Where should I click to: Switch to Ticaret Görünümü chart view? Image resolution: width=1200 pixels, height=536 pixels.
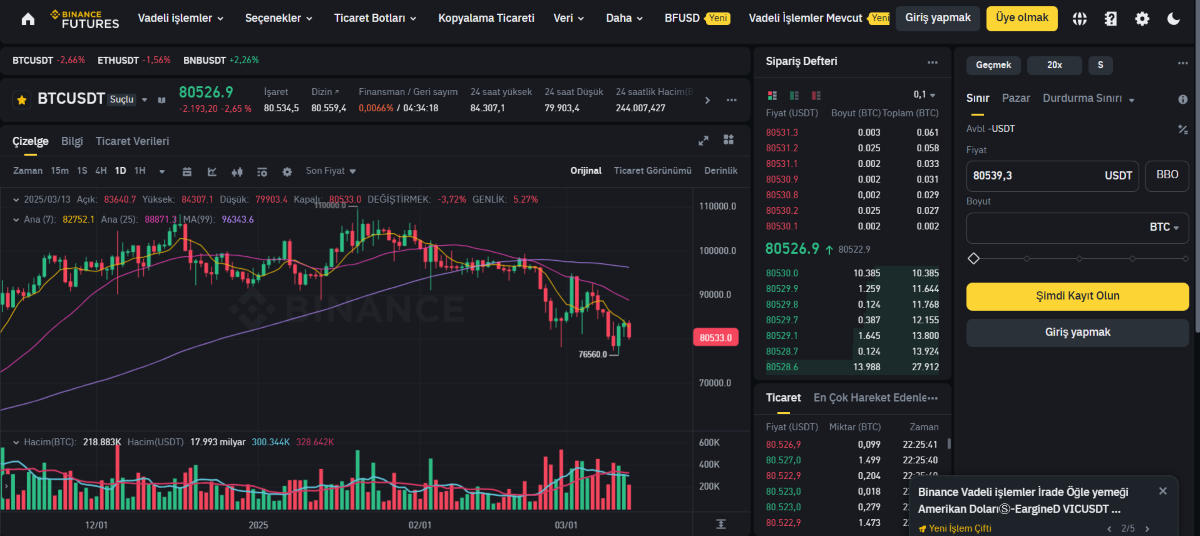pyautogui.click(x=652, y=171)
